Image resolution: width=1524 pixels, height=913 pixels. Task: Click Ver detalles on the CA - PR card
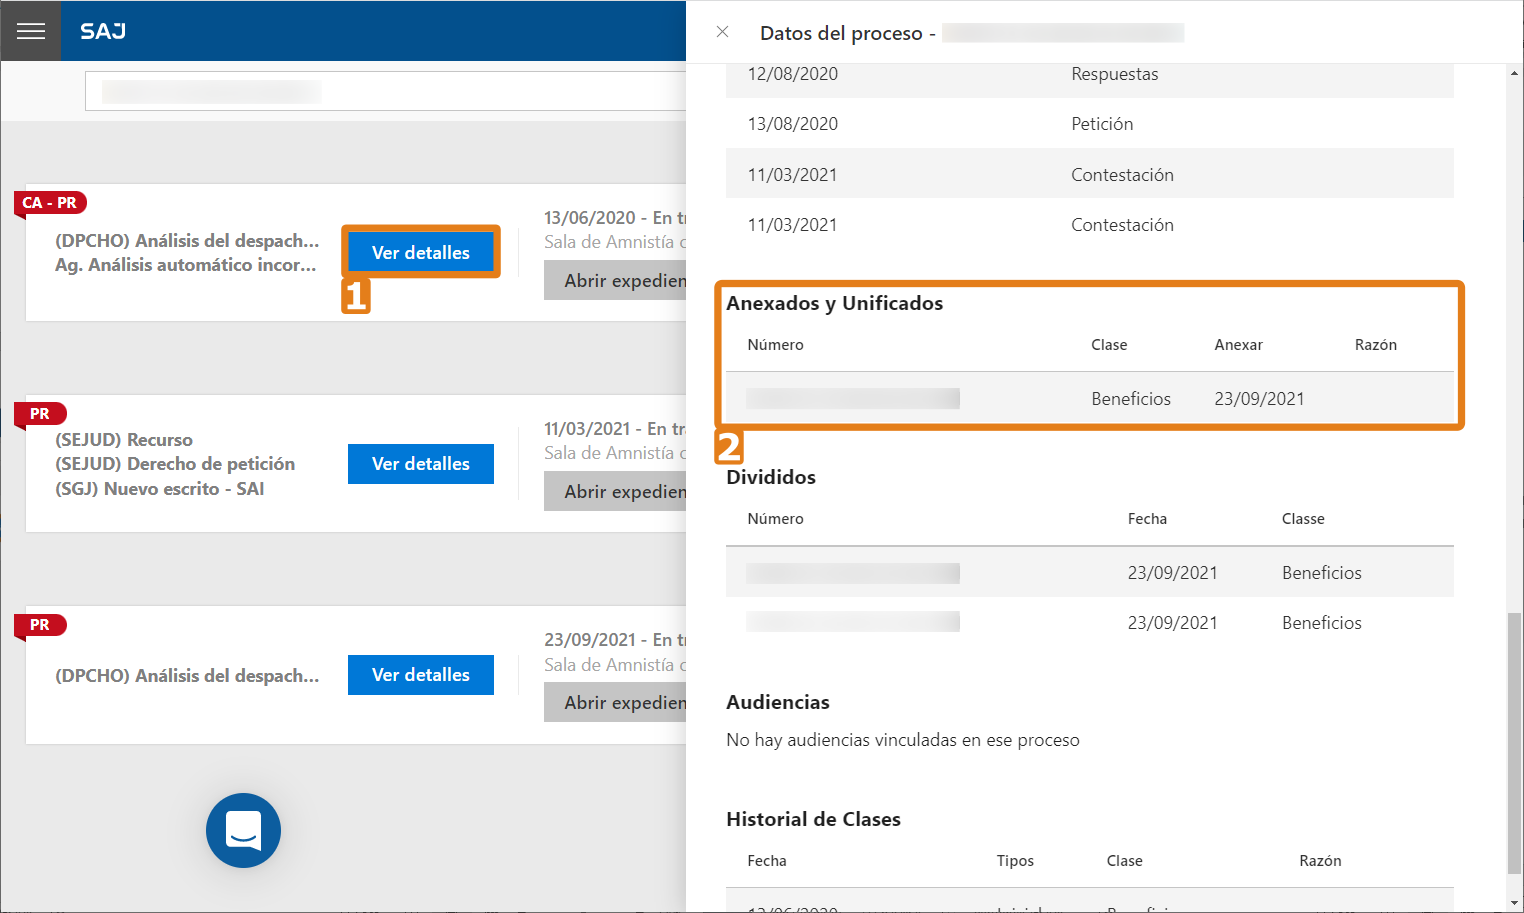(x=421, y=252)
